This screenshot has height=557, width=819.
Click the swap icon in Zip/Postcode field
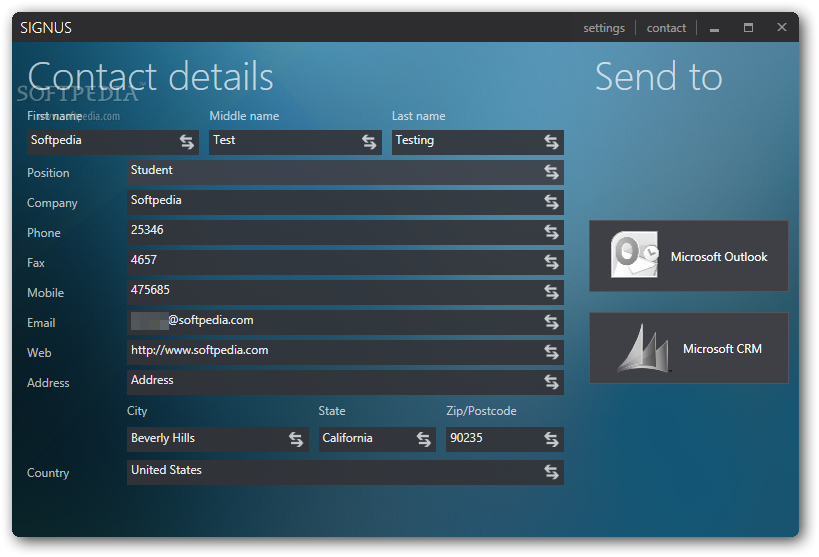[x=552, y=439]
